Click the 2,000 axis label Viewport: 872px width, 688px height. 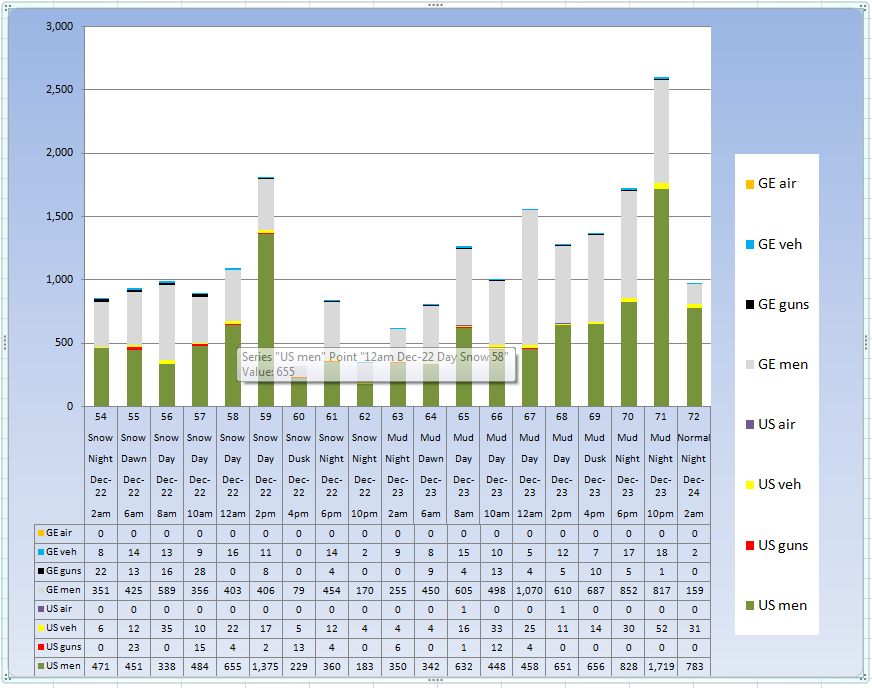tap(59, 152)
